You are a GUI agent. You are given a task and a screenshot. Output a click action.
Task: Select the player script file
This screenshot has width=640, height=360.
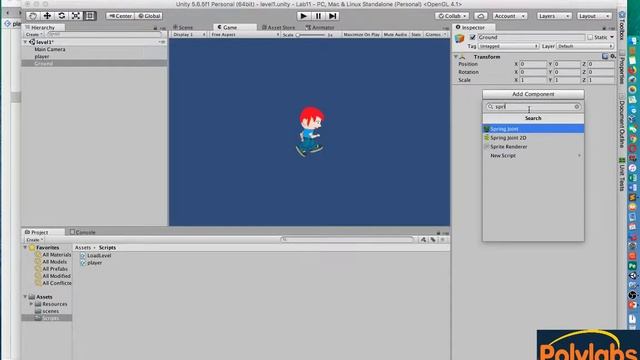pyautogui.click(x=91, y=263)
